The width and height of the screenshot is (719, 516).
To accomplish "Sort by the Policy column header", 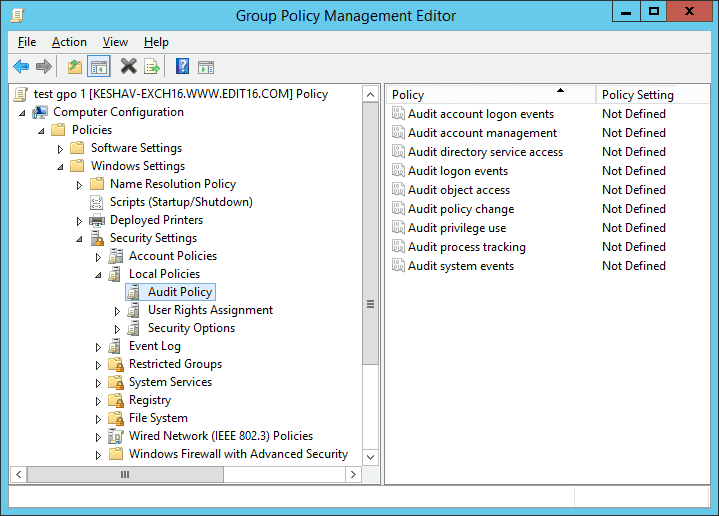I will point(490,94).
